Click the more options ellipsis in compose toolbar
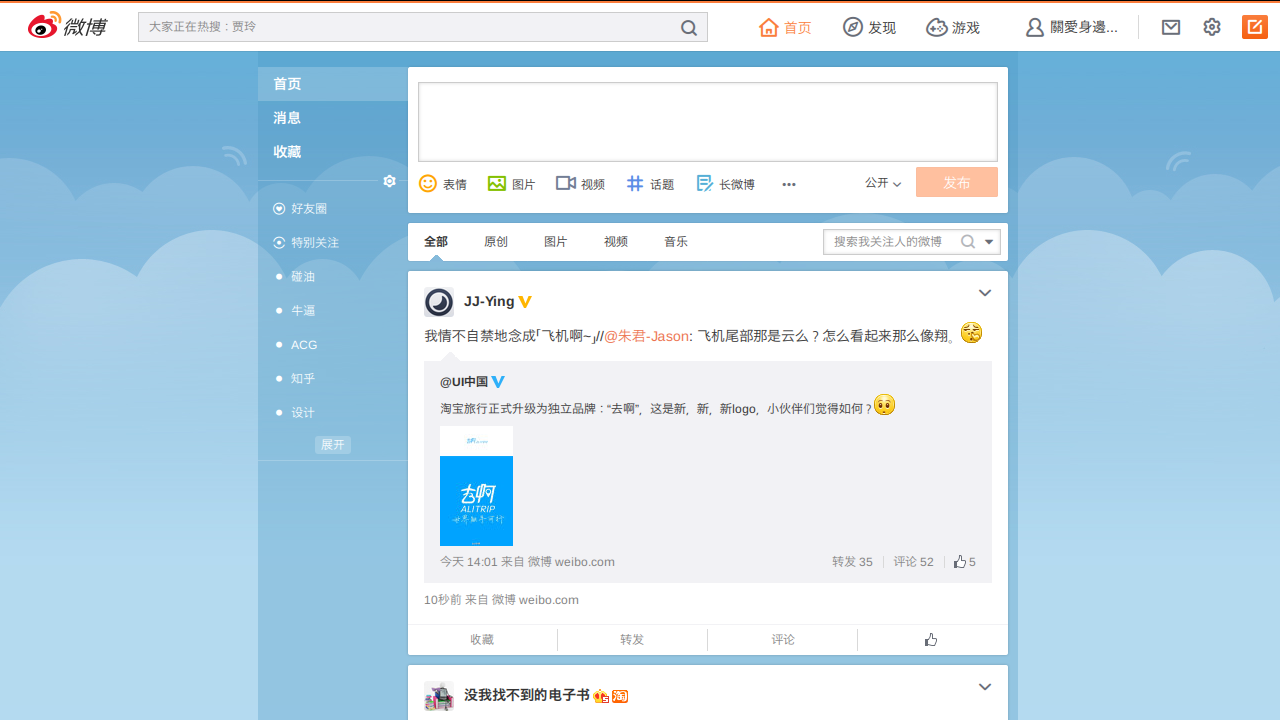This screenshot has height=720, width=1280. click(x=789, y=184)
